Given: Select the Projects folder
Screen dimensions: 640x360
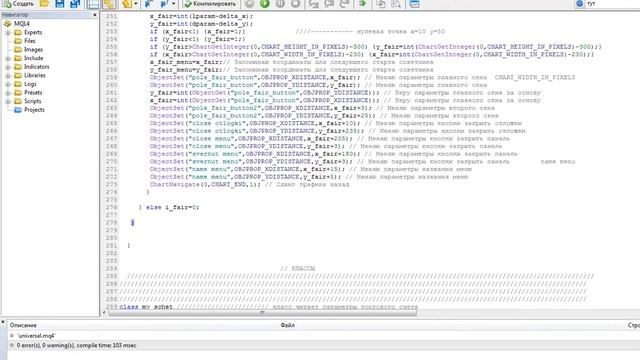Looking at the screenshot, I should point(34,110).
